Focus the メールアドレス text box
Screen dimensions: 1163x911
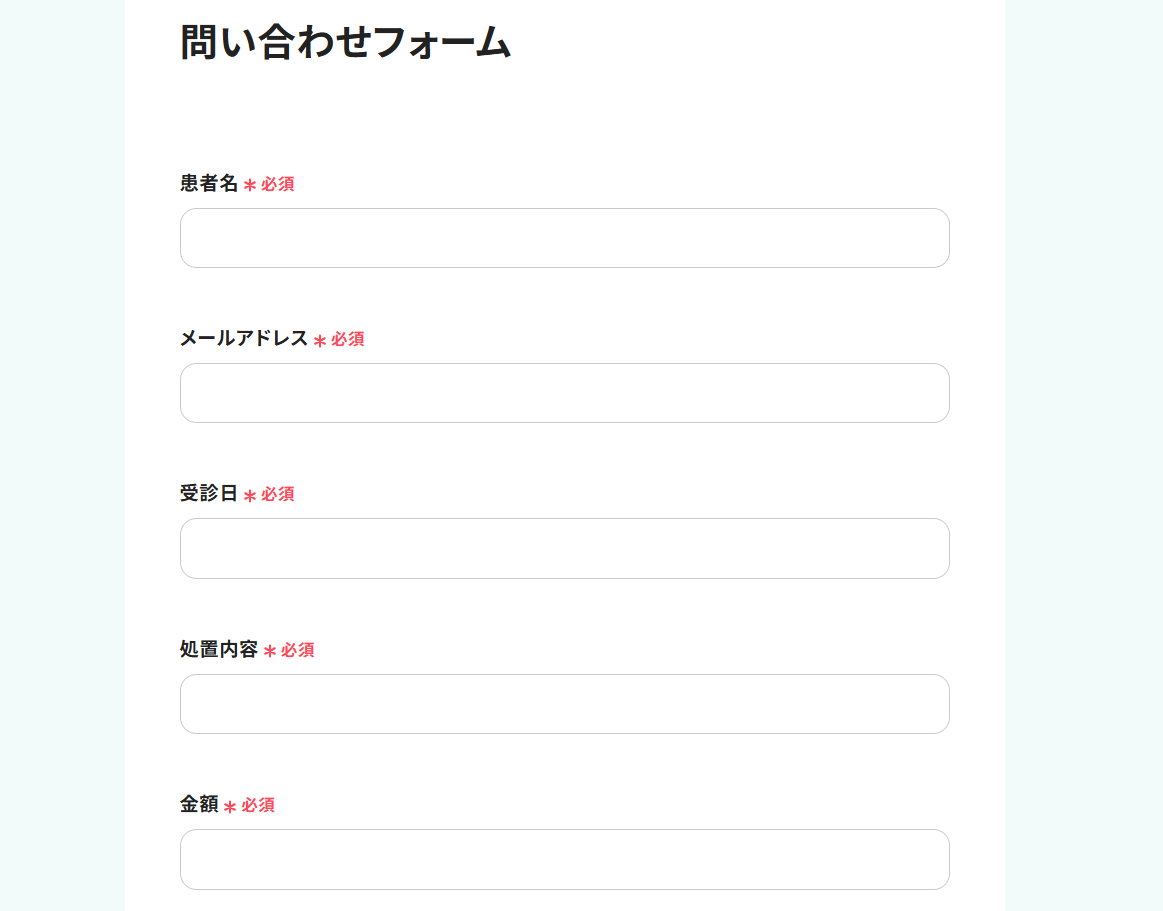564,393
